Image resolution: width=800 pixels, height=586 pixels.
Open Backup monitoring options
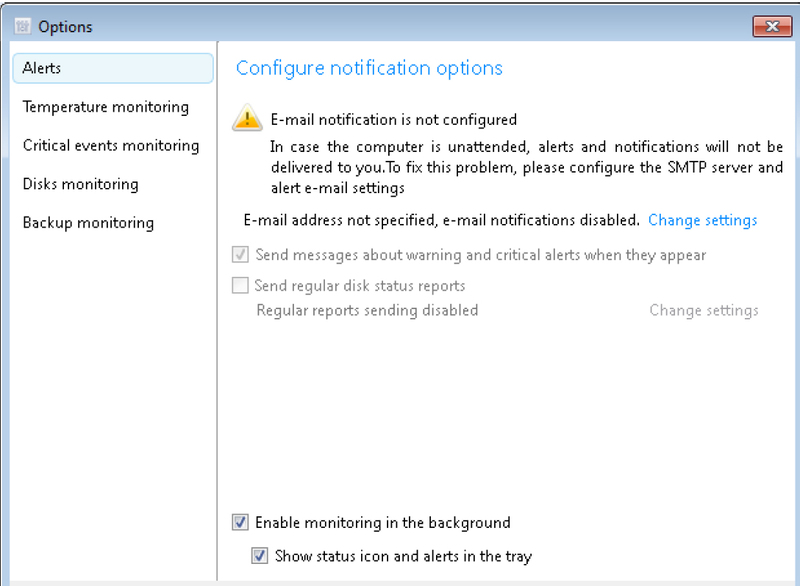(x=88, y=223)
